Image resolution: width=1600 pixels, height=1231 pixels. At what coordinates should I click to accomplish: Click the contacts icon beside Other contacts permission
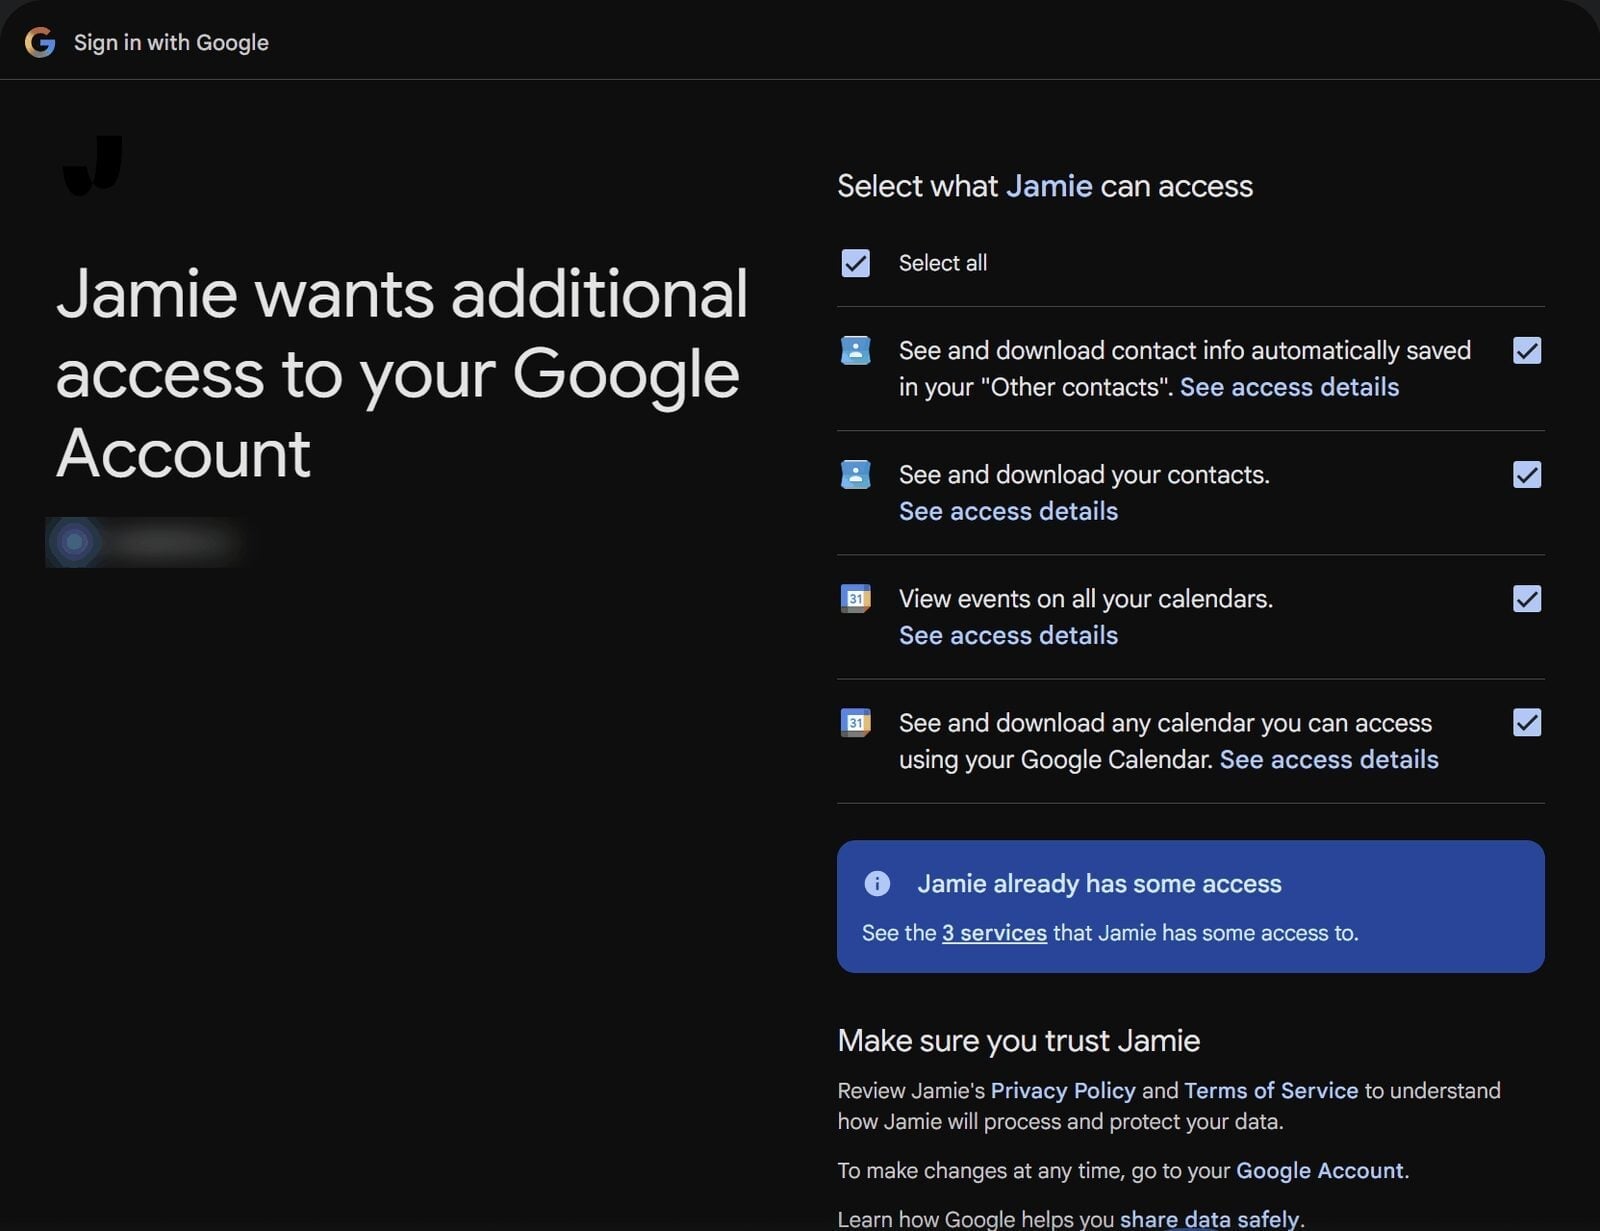point(855,350)
